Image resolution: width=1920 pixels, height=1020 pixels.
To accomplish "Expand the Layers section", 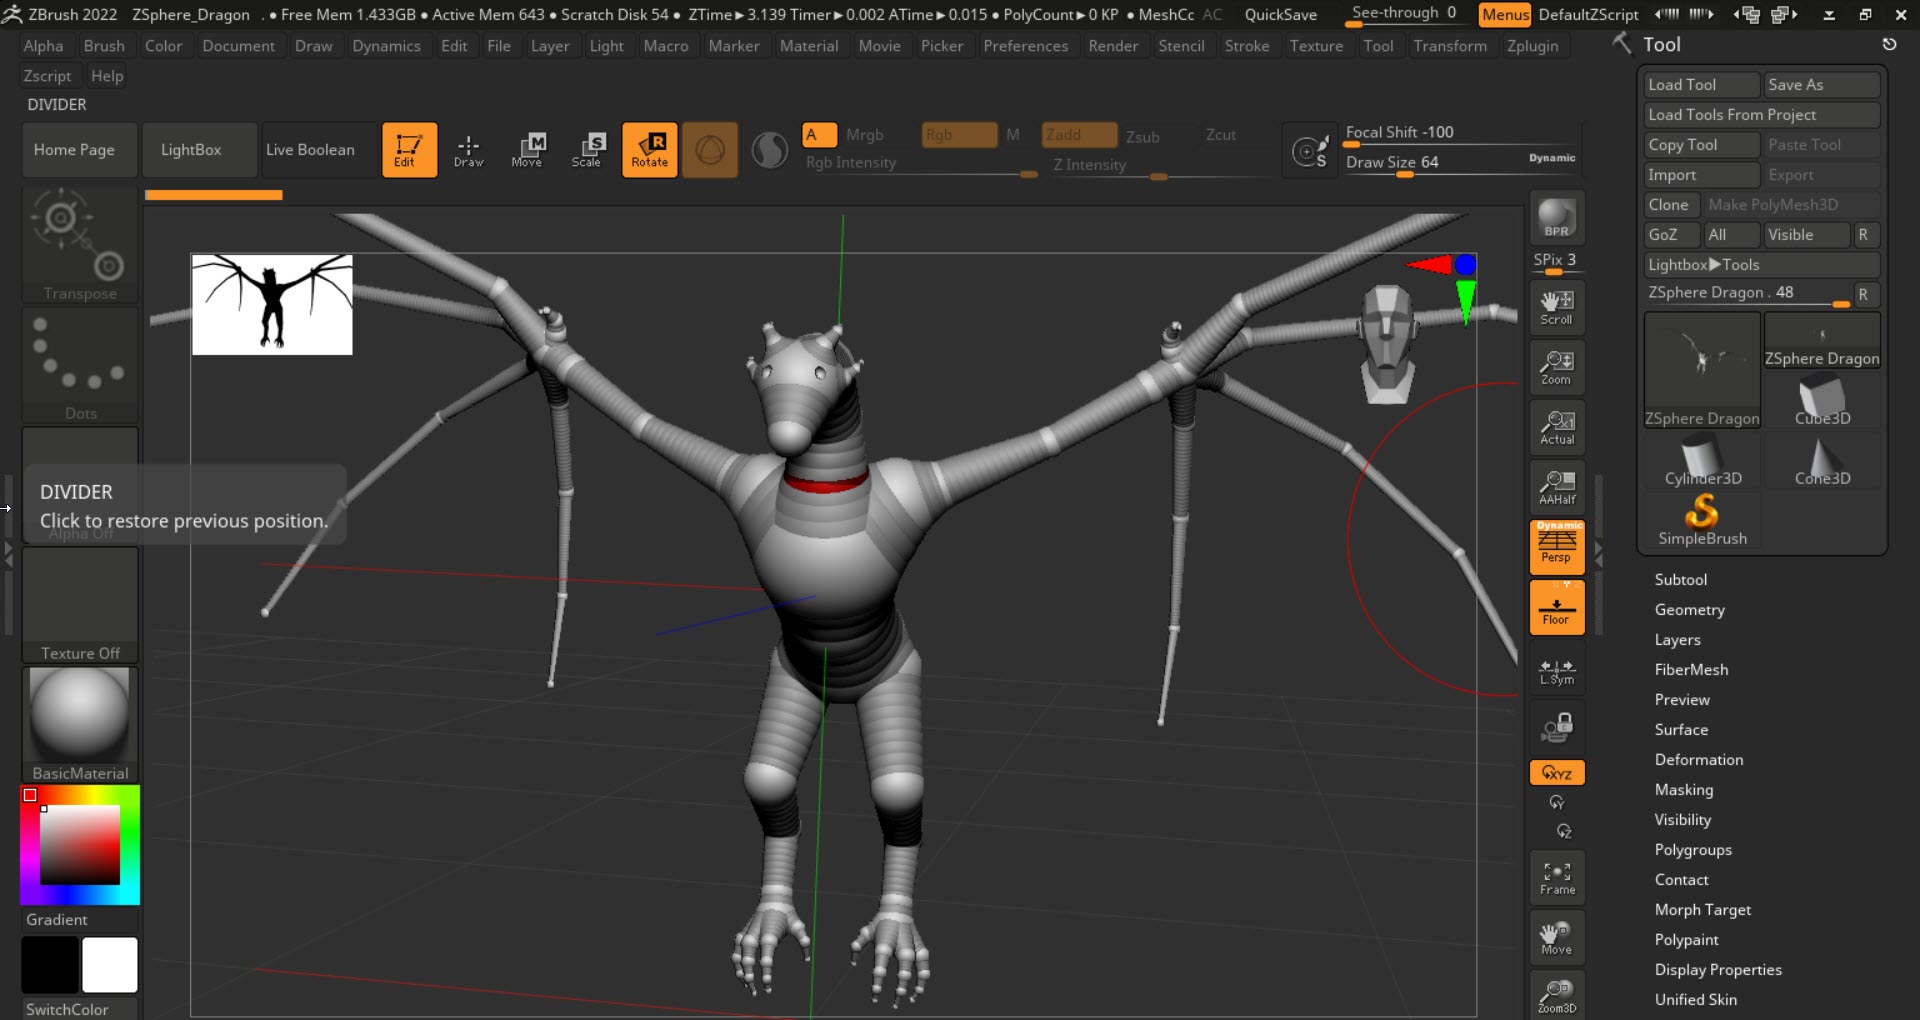I will click(x=1677, y=640).
